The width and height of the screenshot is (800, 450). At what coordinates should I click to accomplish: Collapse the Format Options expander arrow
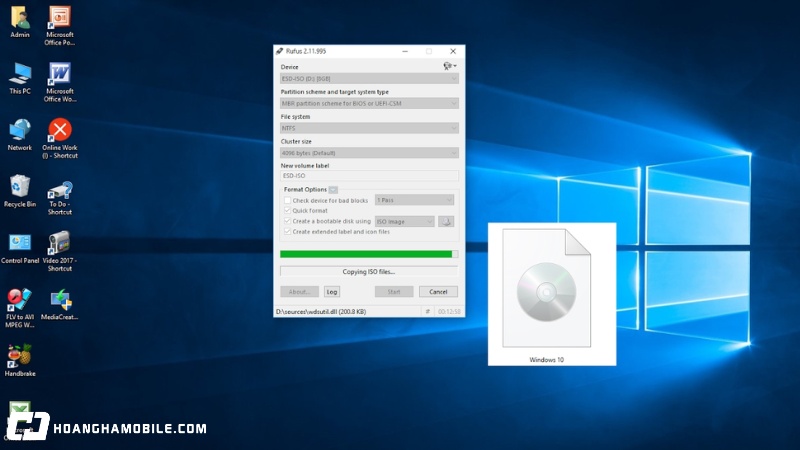pyautogui.click(x=333, y=189)
